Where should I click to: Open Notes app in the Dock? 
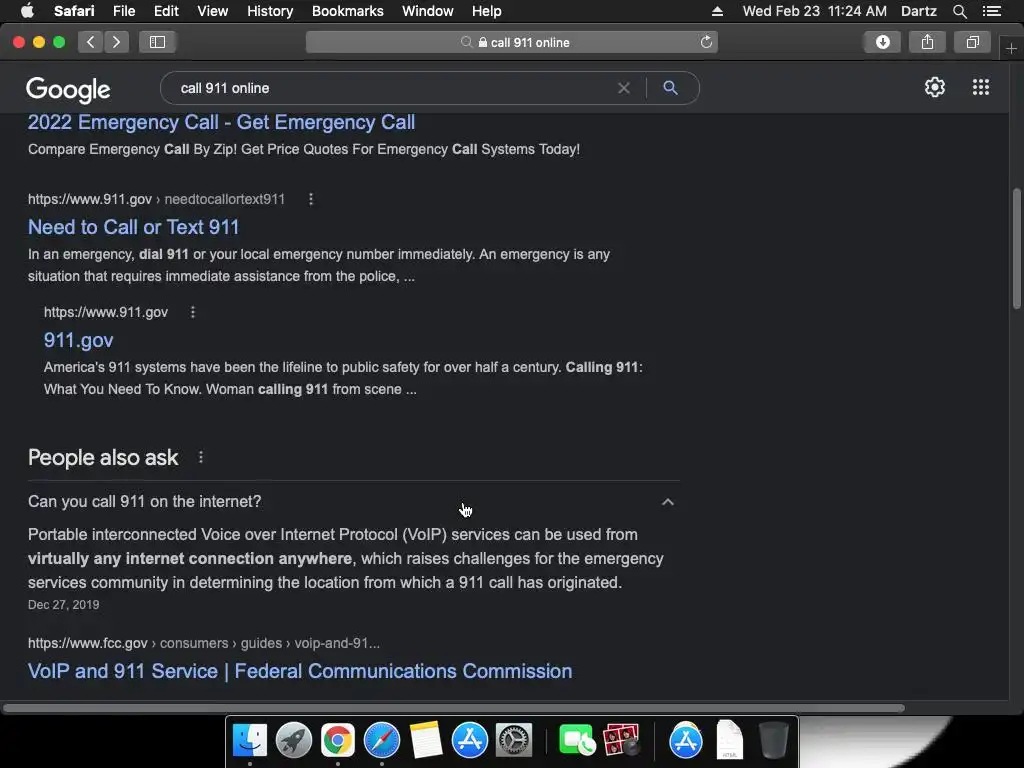pyautogui.click(x=426, y=740)
